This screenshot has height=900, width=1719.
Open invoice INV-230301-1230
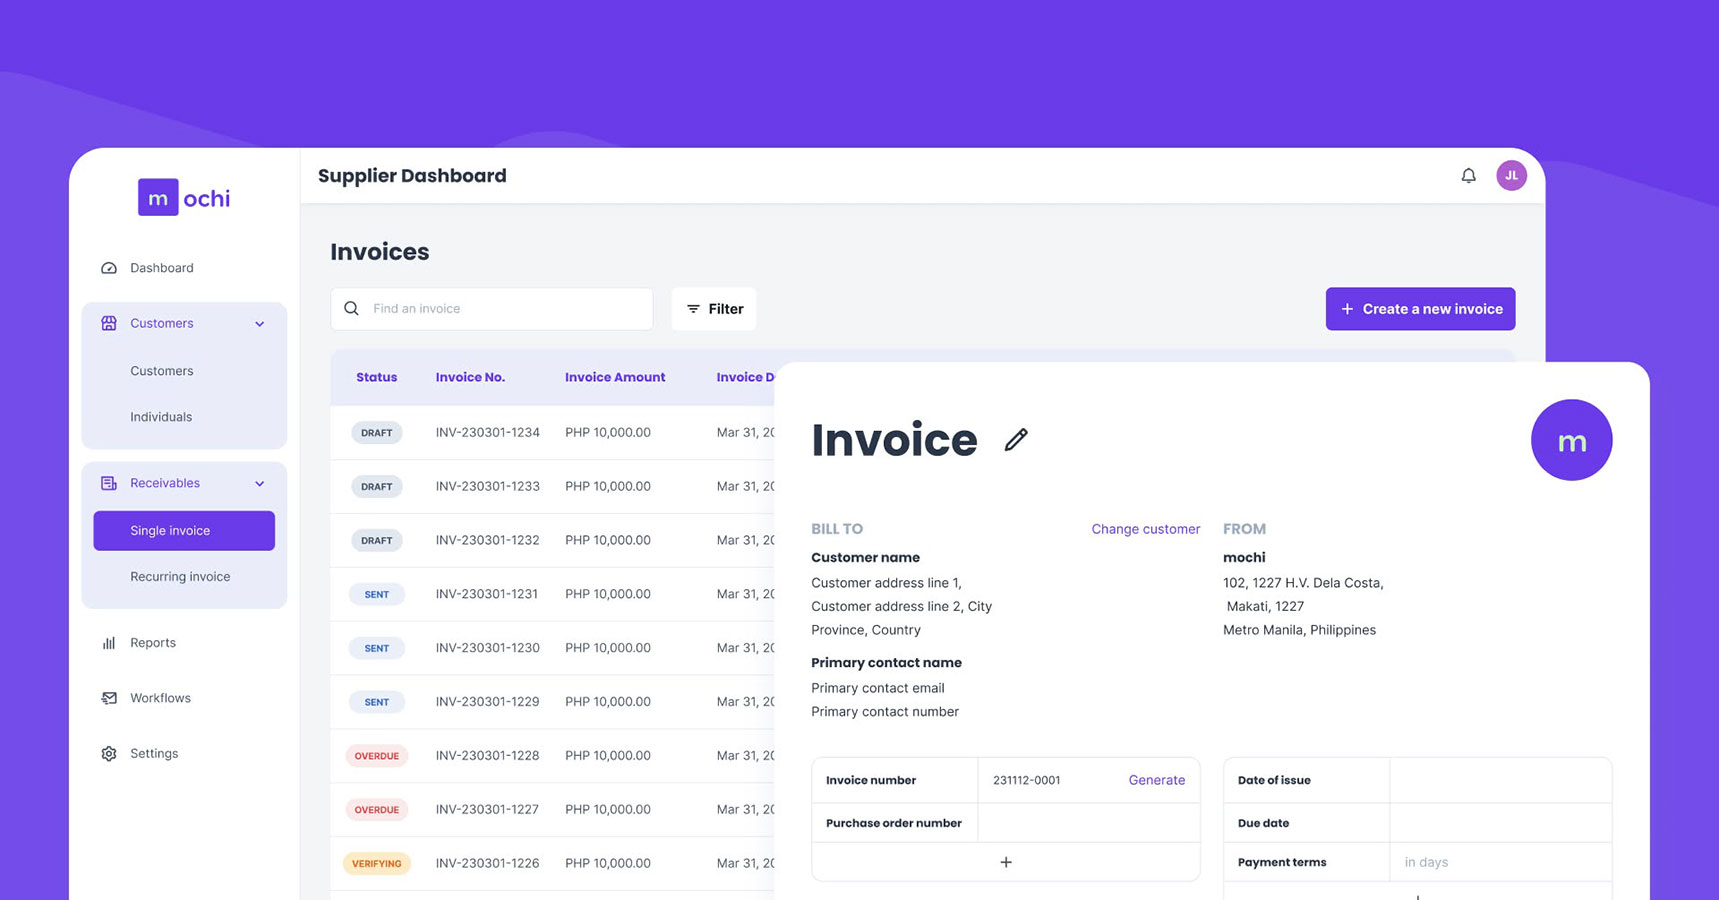(487, 648)
